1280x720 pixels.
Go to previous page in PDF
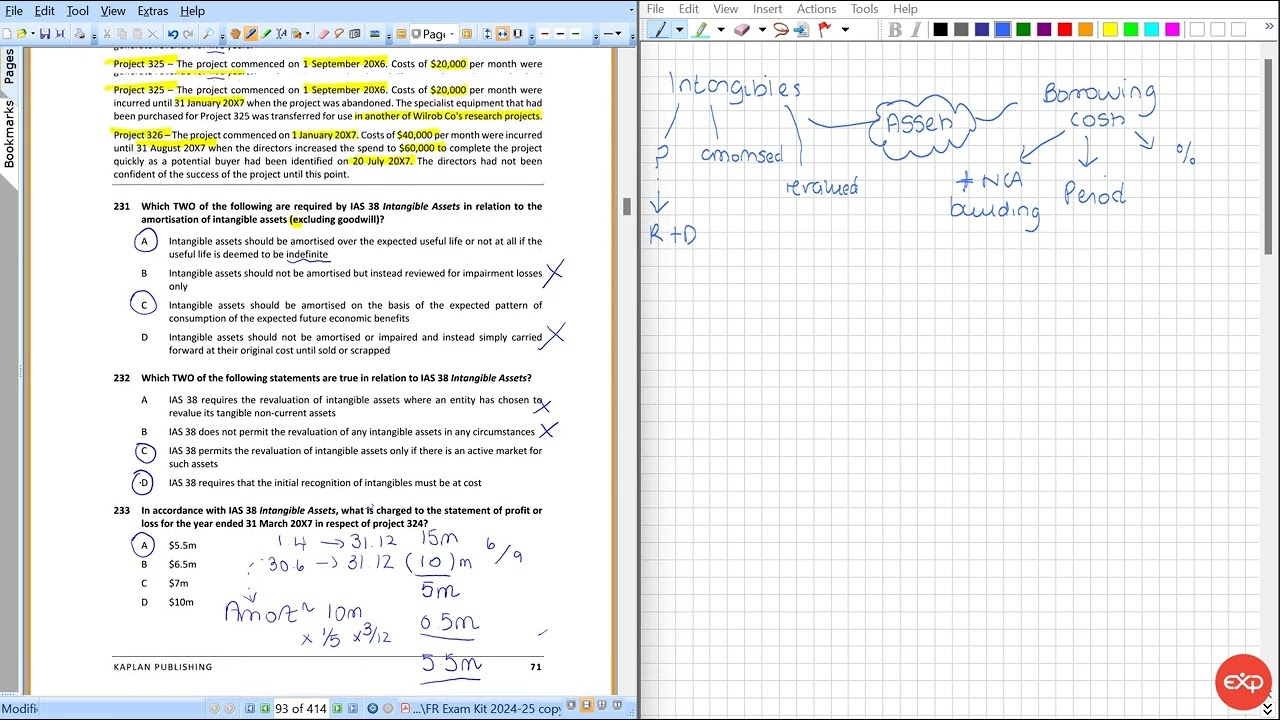coord(264,709)
